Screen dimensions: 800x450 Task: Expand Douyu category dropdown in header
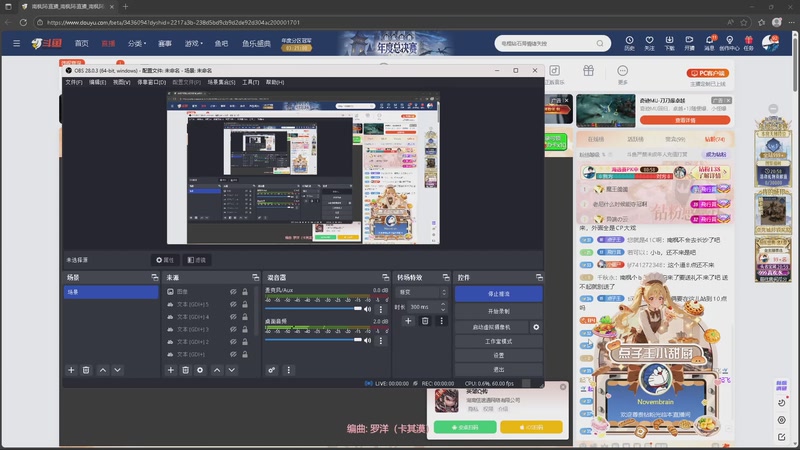(137, 43)
